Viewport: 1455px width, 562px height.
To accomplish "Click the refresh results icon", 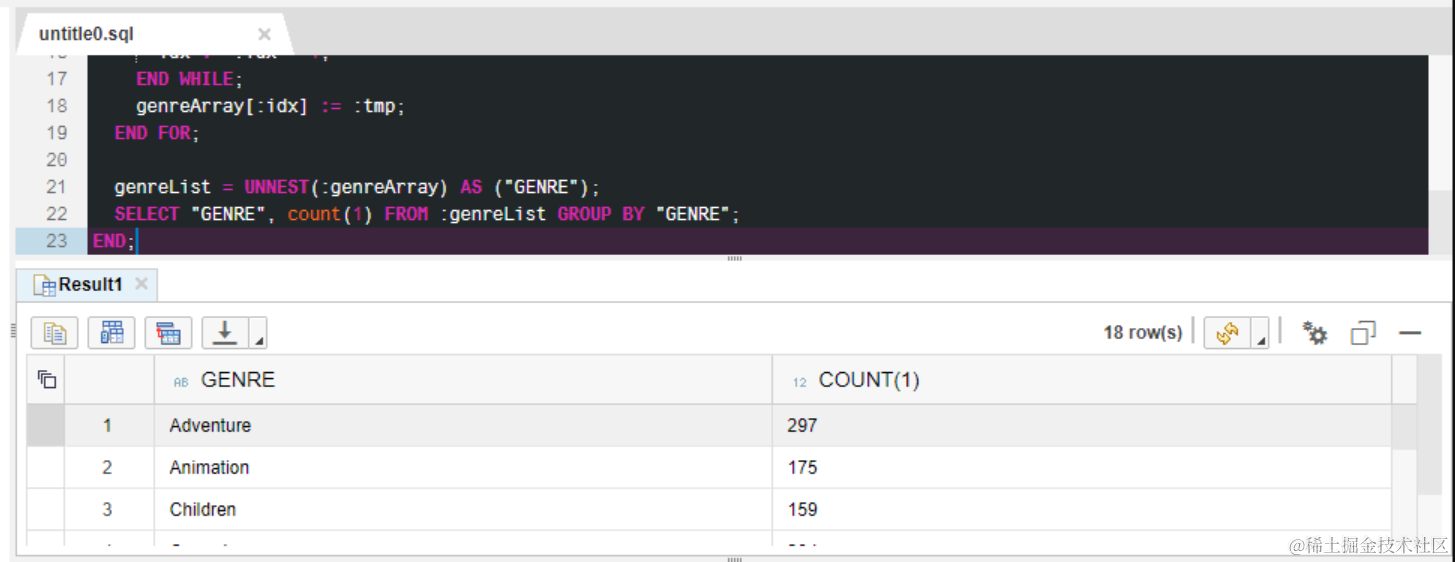I will point(1227,333).
